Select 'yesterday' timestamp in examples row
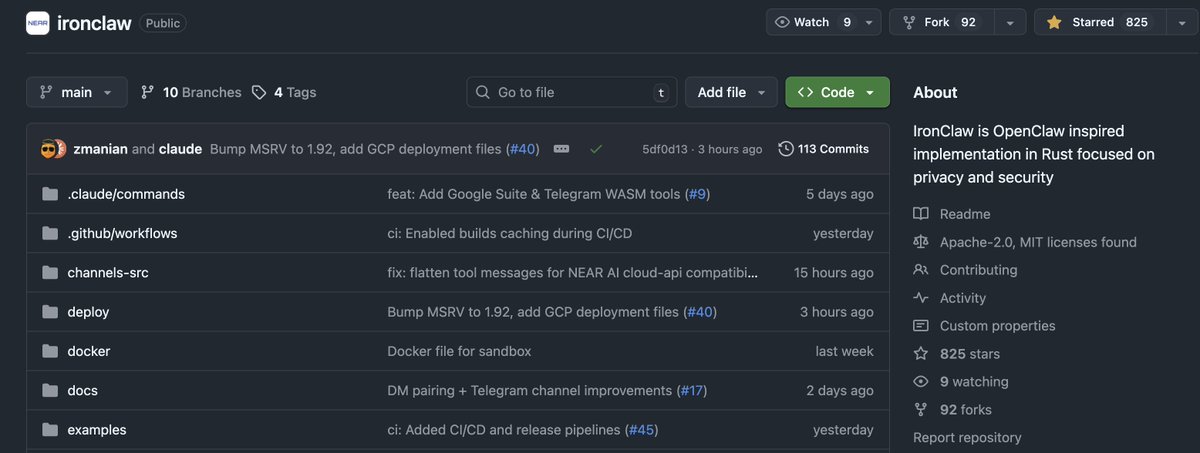Image resolution: width=1200 pixels, height=453 pixels. click(843, 430)
